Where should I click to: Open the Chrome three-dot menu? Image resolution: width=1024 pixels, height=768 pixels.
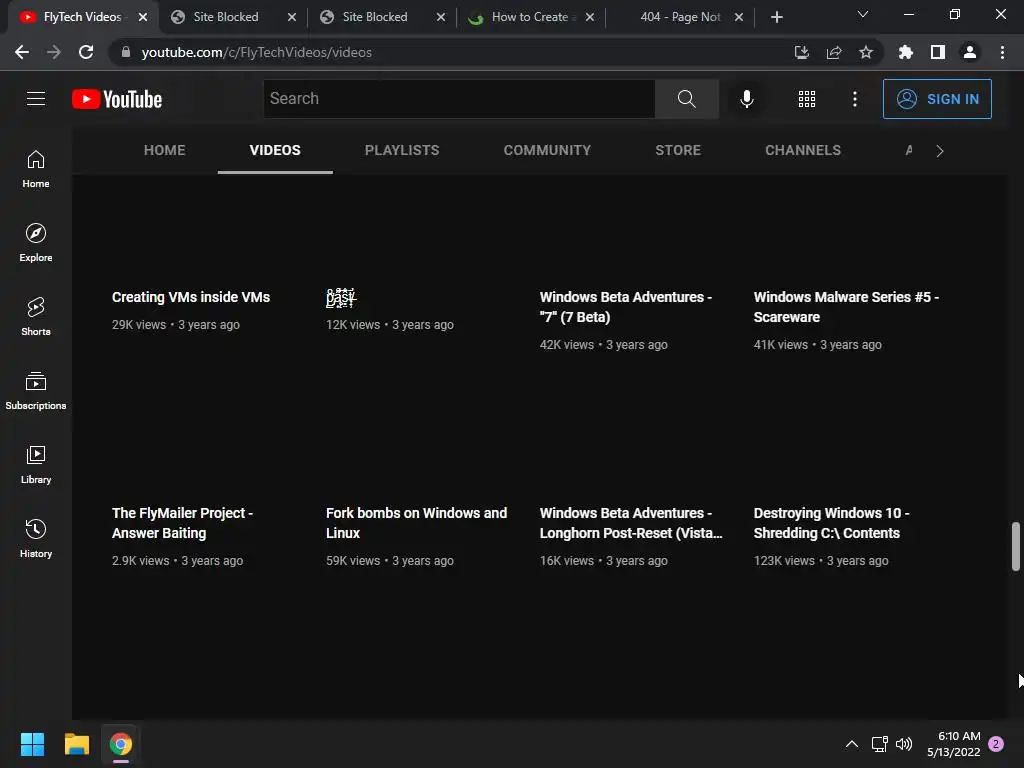pos(1002,52)
